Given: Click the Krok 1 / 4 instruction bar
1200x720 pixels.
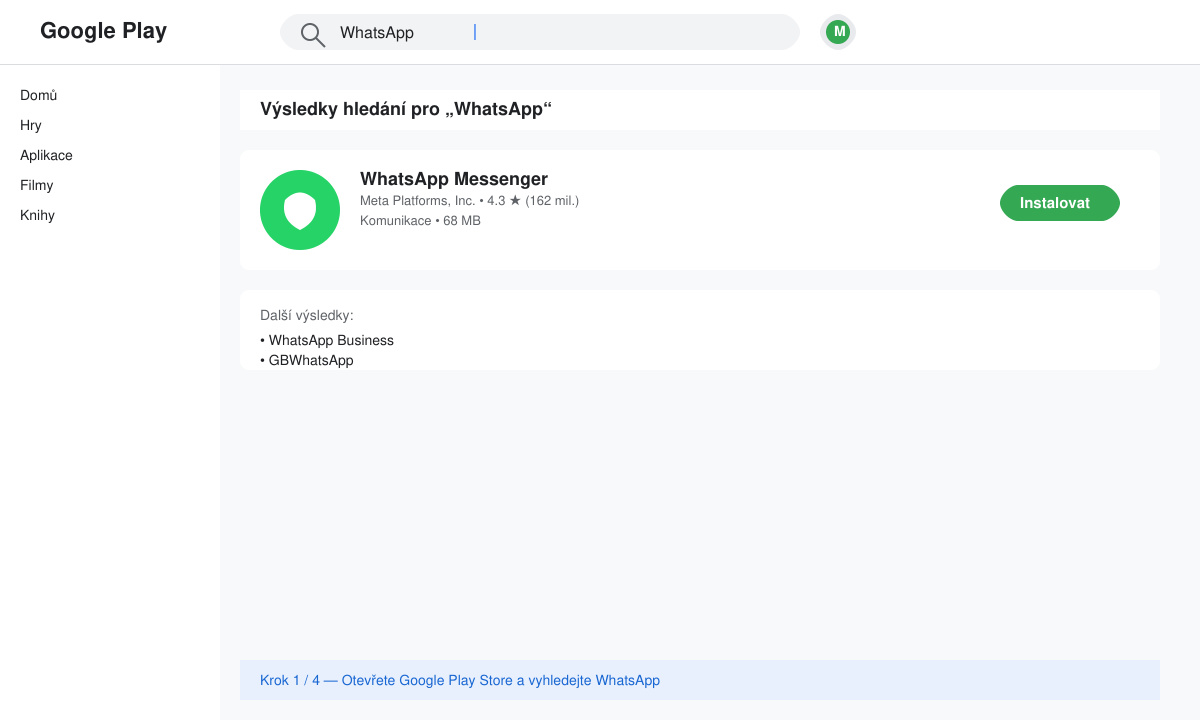Looking at the screenshot, I should 700,680.
